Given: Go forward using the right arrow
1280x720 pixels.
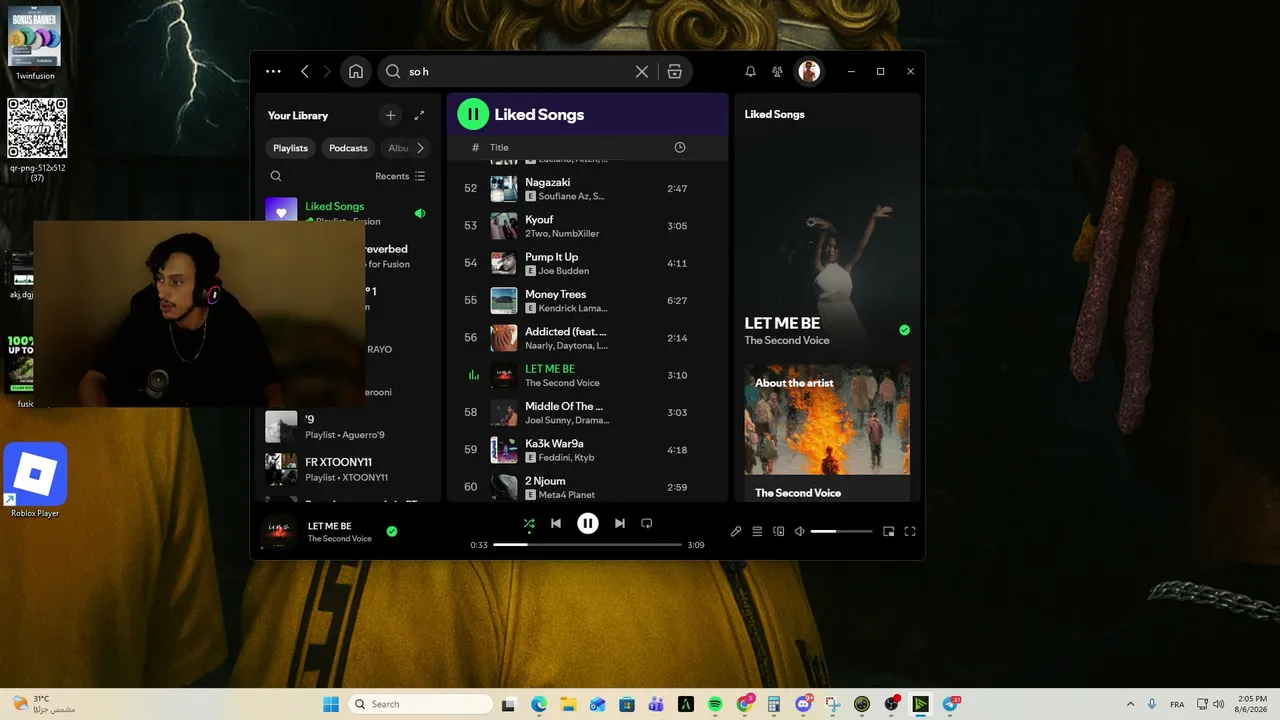Looking at the screenshot, I should click(x=327, y=72).
